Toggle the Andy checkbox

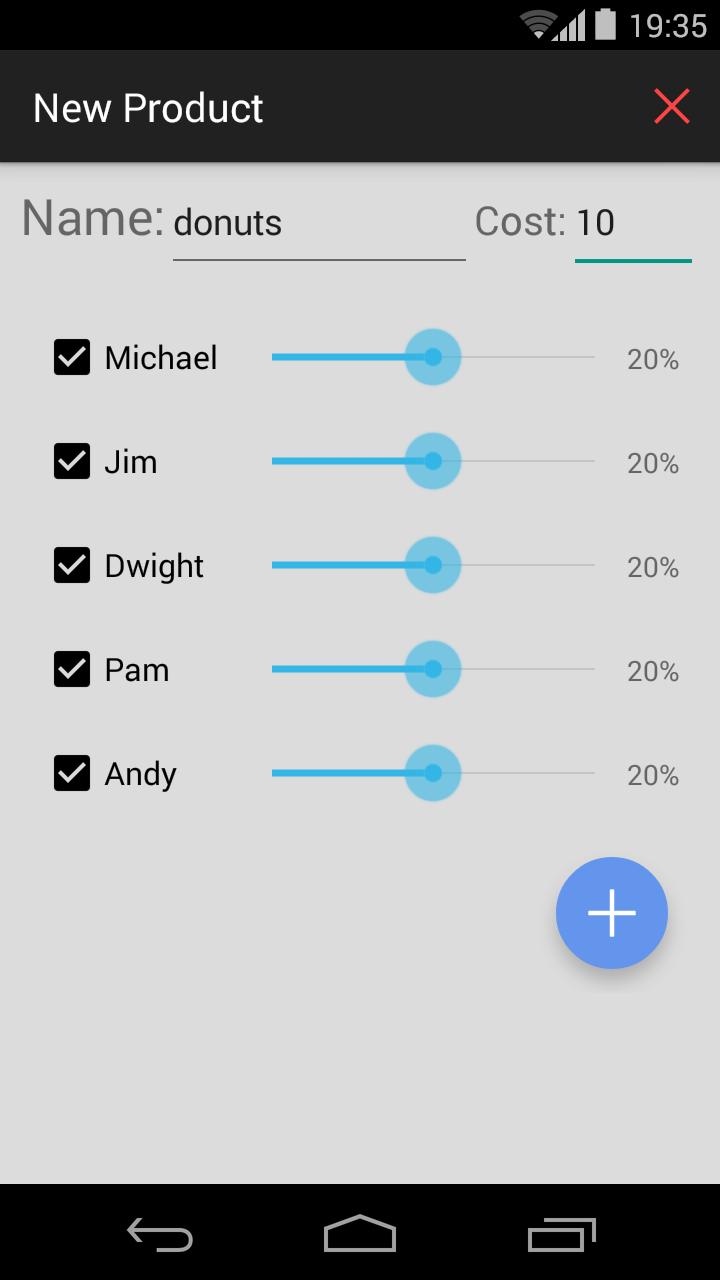72,773
